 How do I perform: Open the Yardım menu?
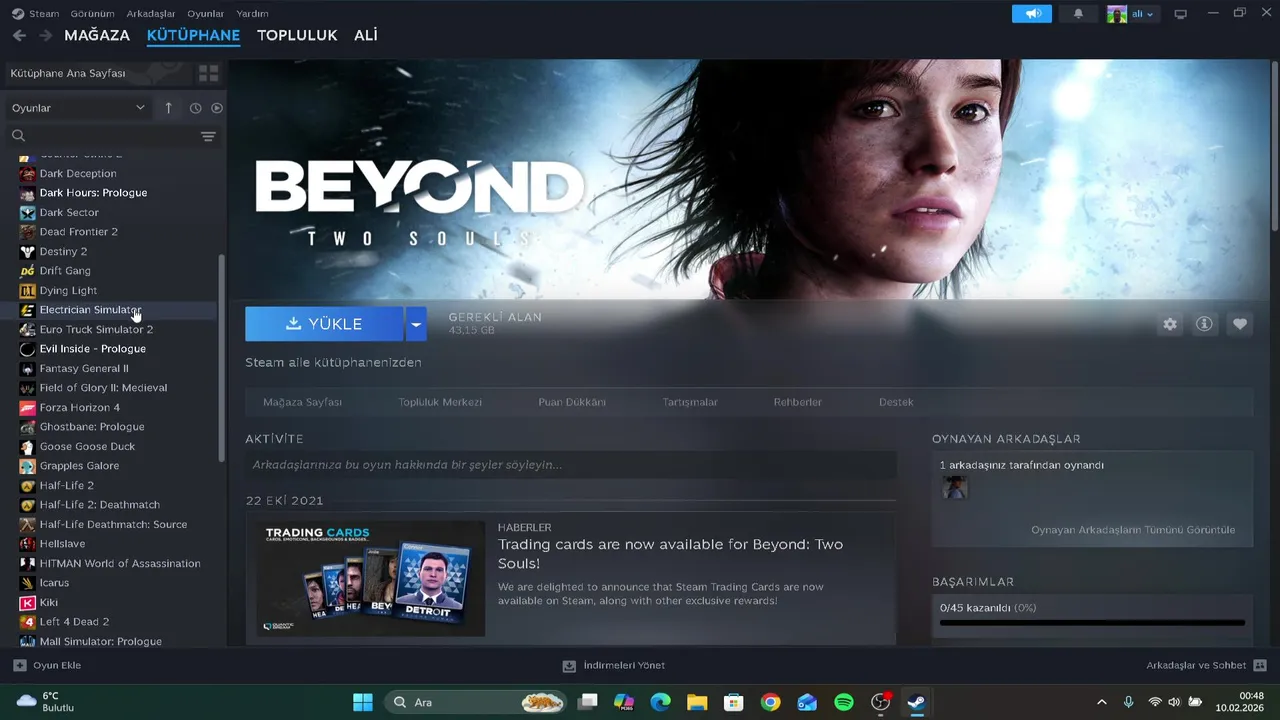[252, 14]
